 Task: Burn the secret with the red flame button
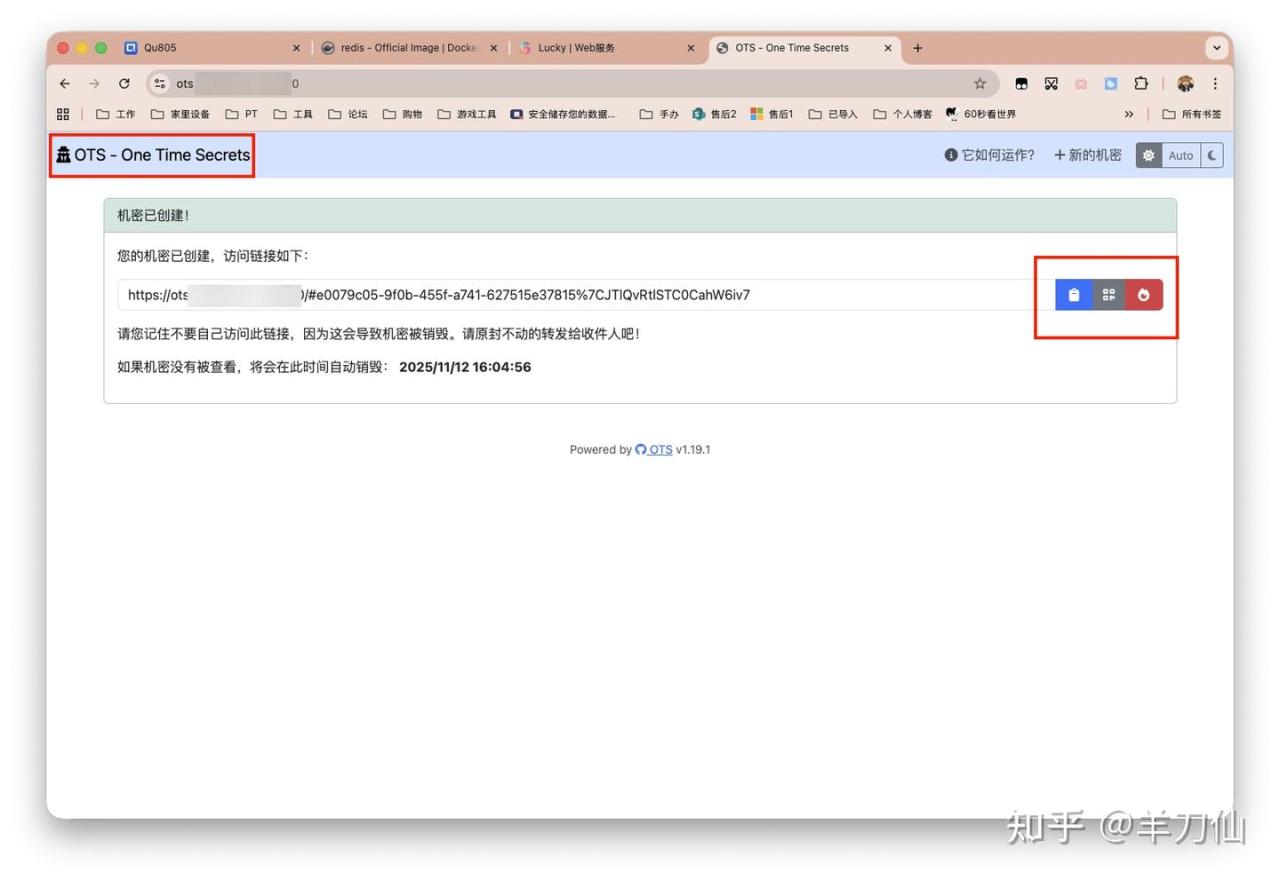(x=1143, y=295)
